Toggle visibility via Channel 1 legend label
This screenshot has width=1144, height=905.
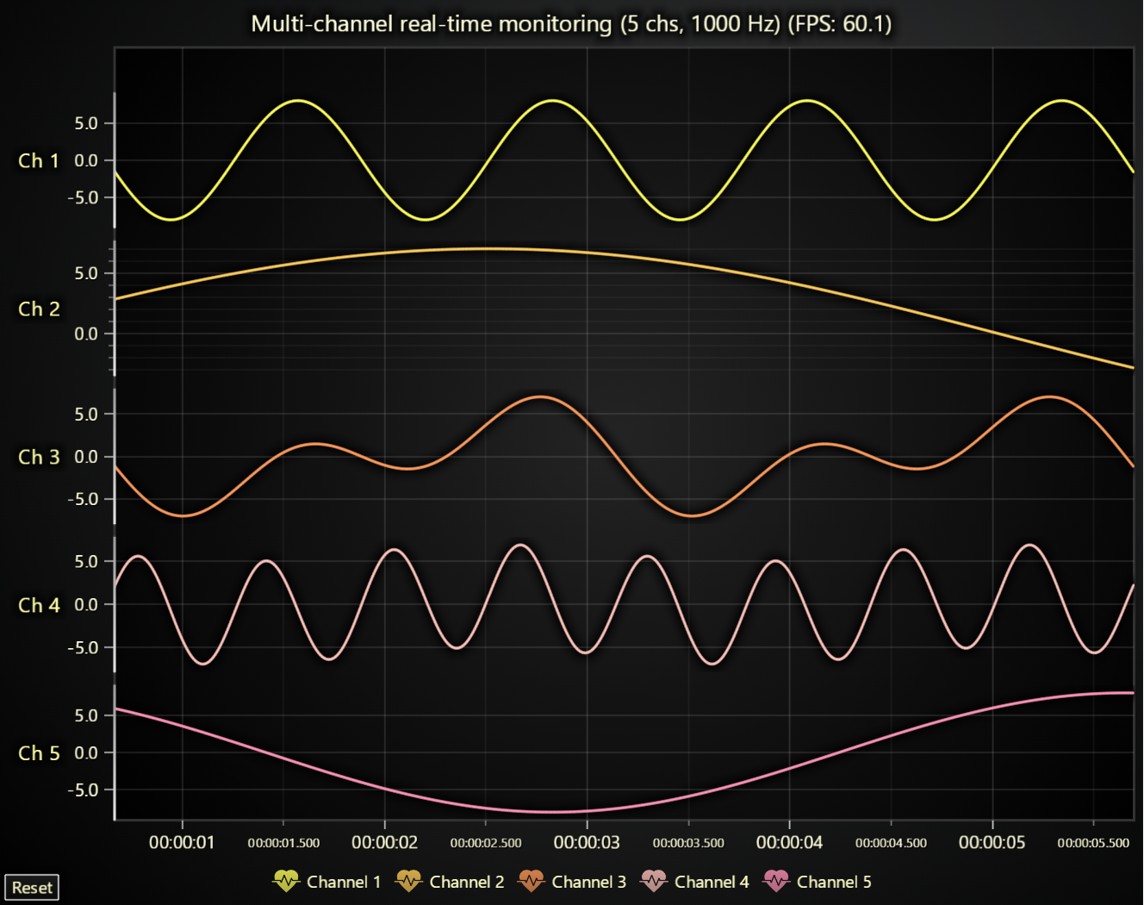(344, 882)
